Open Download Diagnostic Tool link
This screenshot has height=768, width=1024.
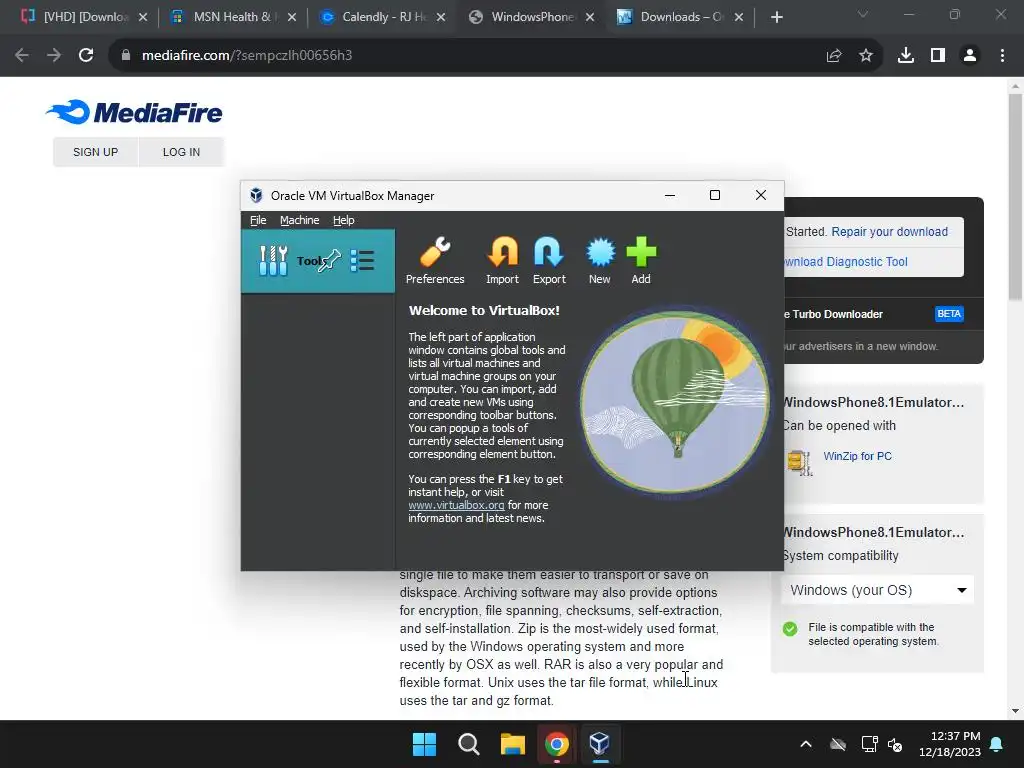pos(846,262)
